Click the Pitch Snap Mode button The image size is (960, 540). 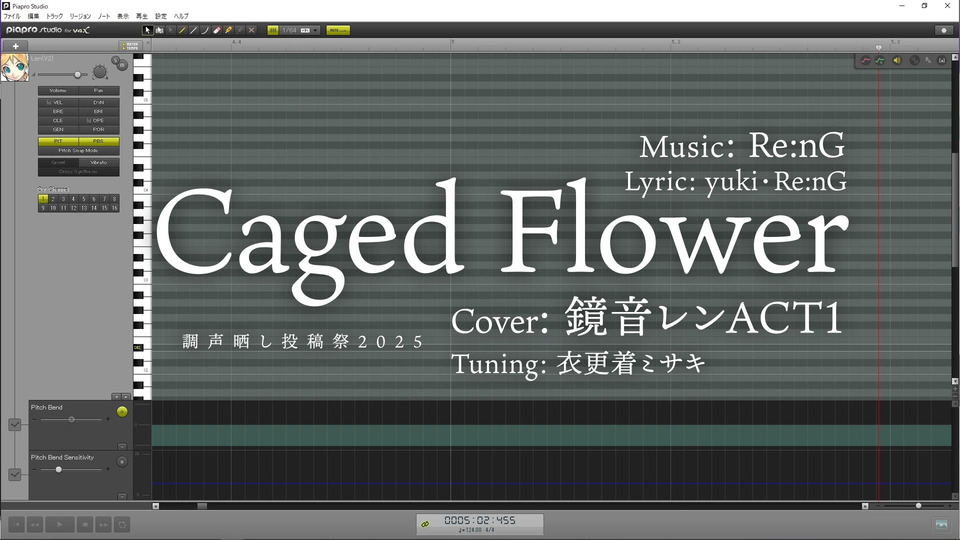point(78,150)
